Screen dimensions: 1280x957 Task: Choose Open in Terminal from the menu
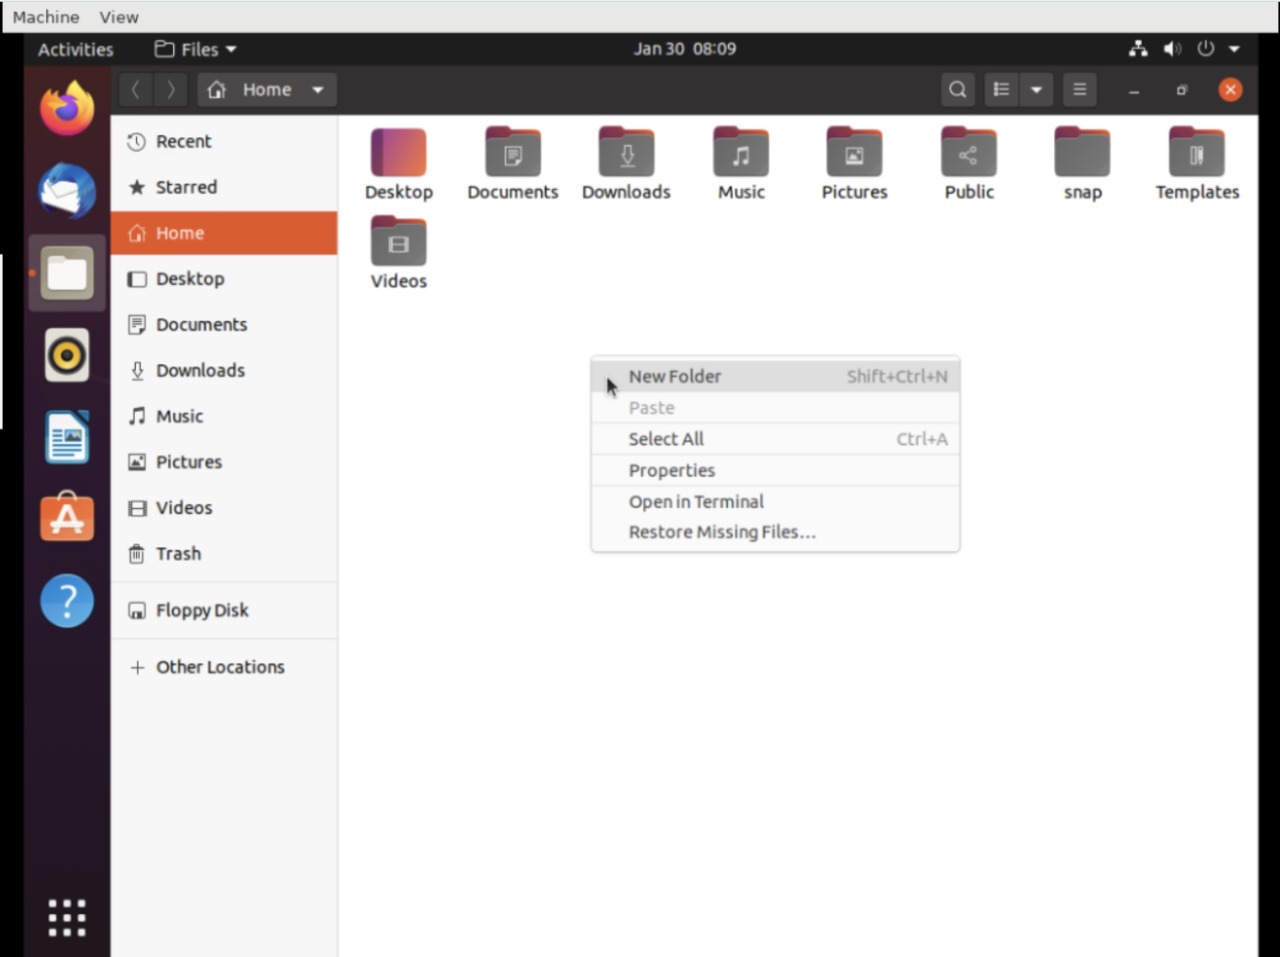pyautogui.click(x=696, y=501)
